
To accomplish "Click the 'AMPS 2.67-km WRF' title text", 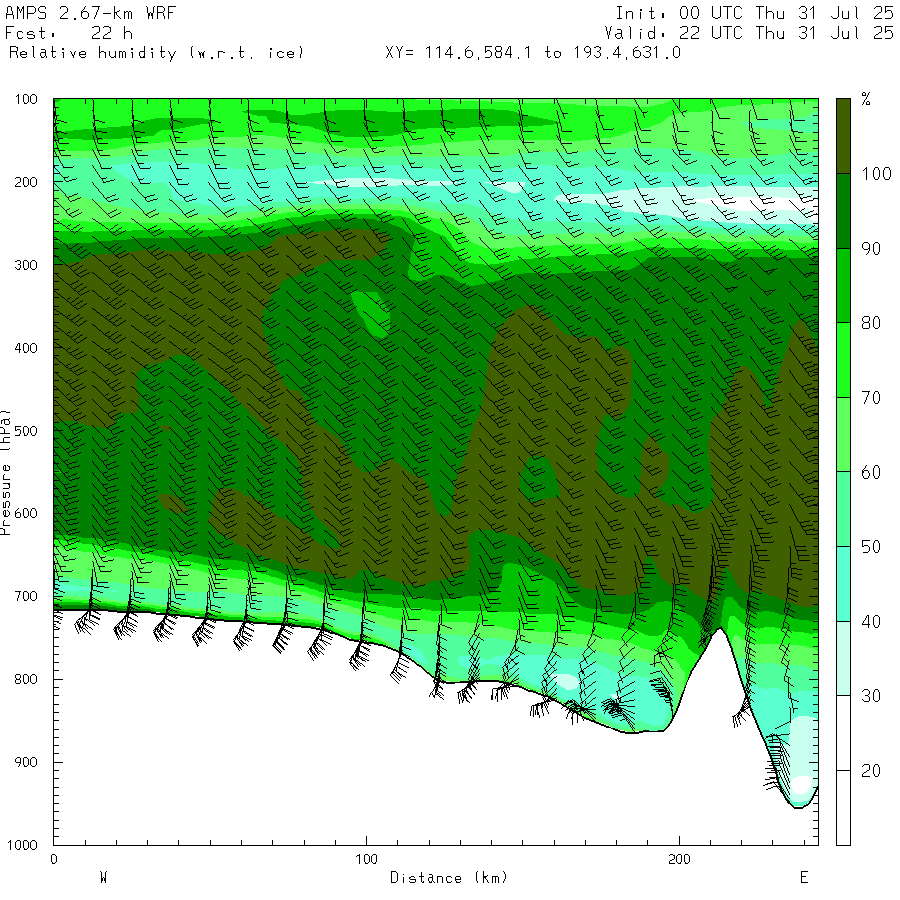I will (90, 13).
